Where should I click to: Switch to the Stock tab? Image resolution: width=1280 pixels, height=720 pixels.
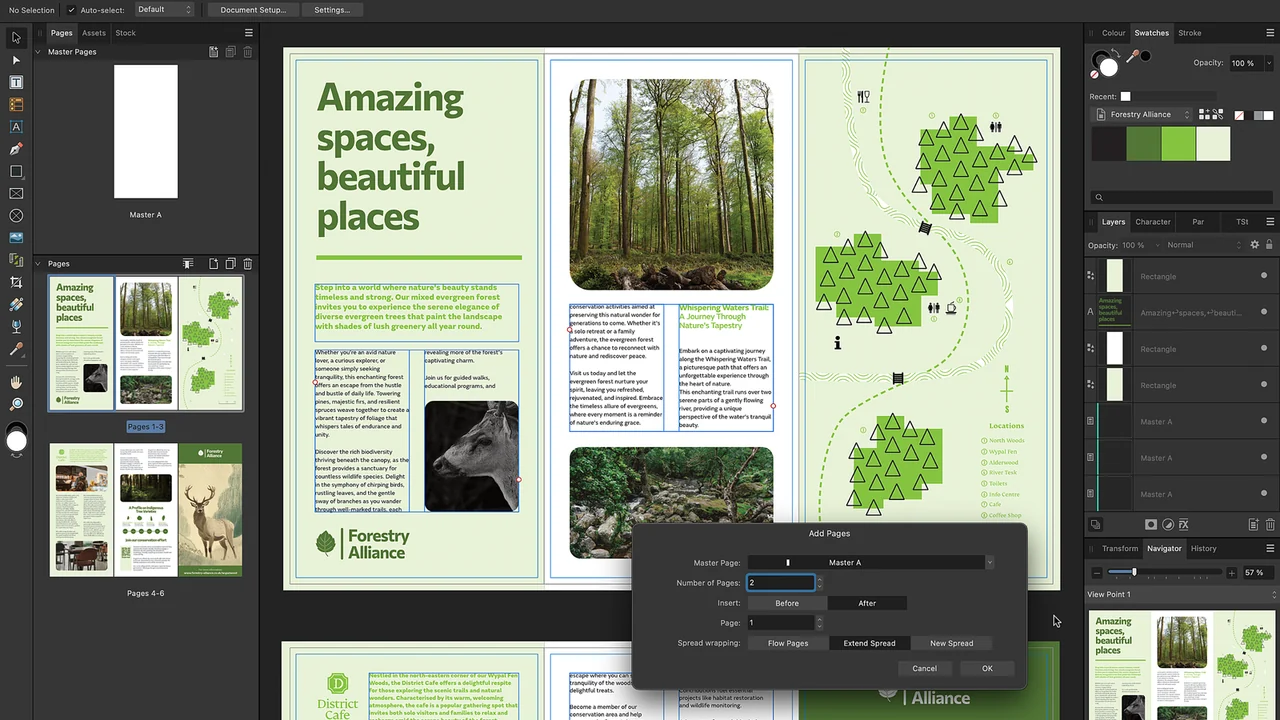[x=125, y=33]
